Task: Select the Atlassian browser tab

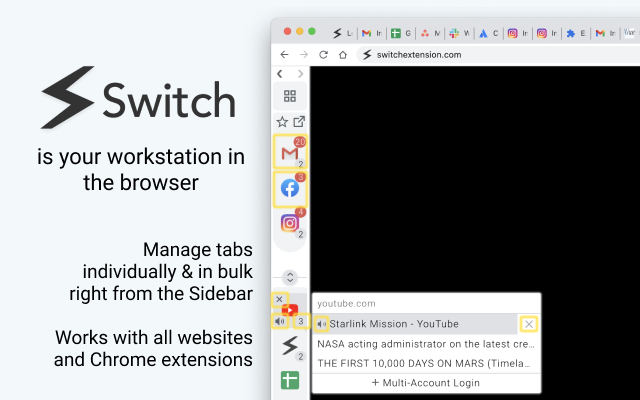Action: [x=488, y=33]
